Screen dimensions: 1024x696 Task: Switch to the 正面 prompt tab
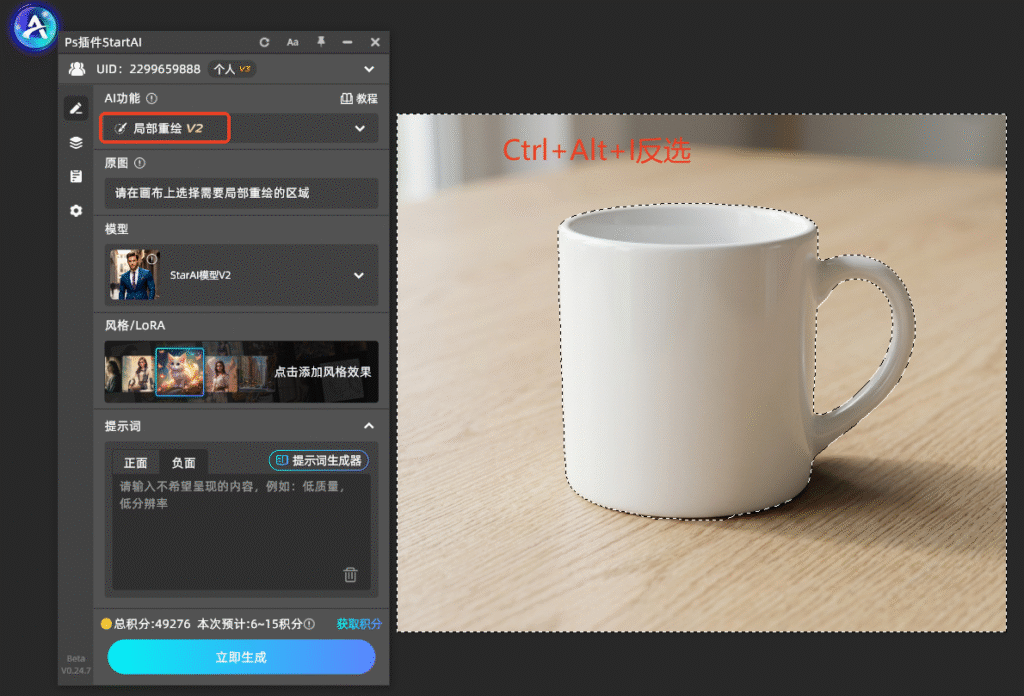point(136,463)
